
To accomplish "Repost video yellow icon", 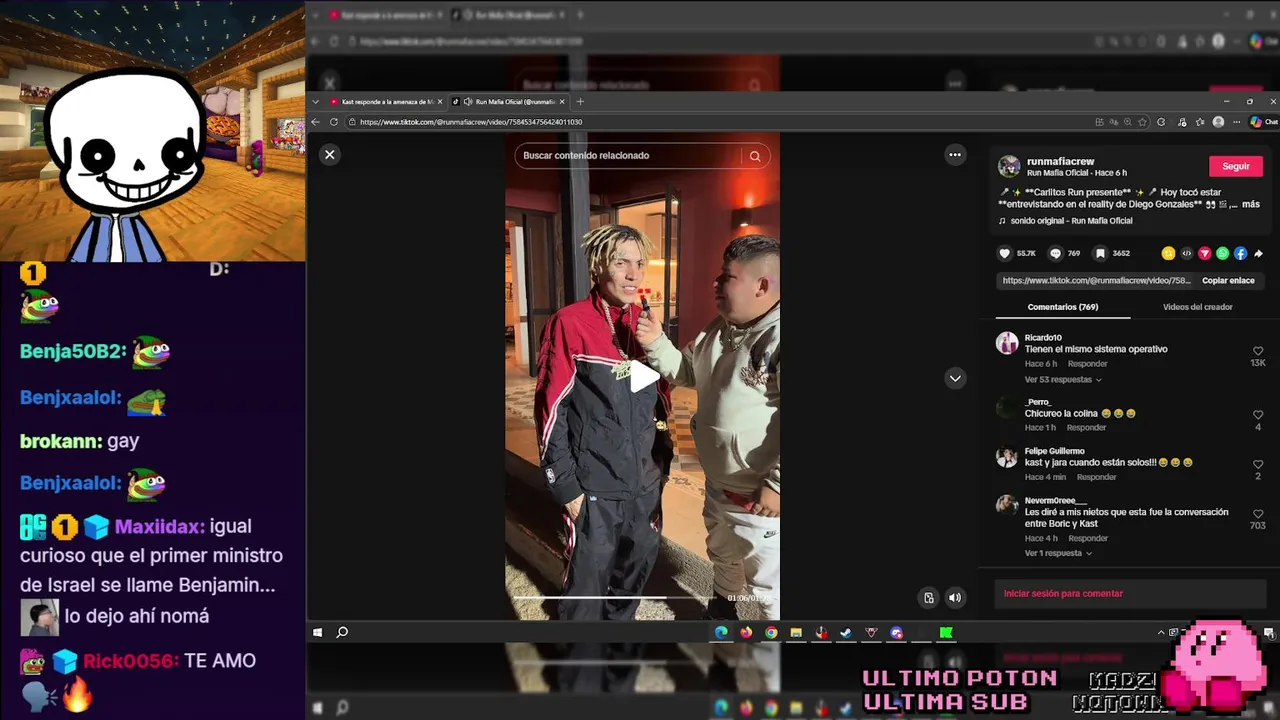I will click(1168, 254).
